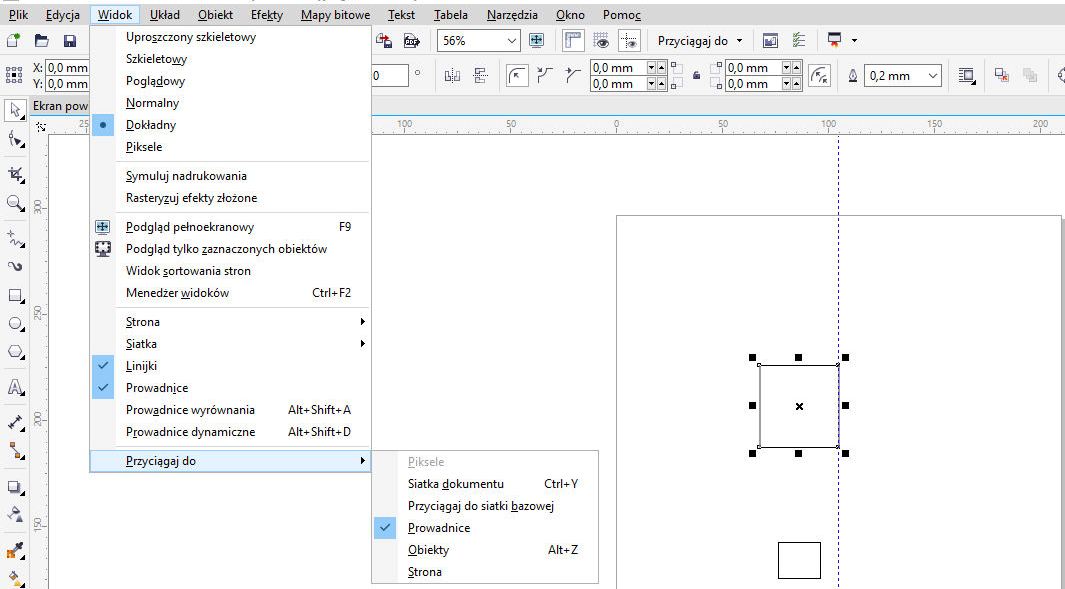
Task: Select the Zoom magnifier tool
Action: pos(15,203)
